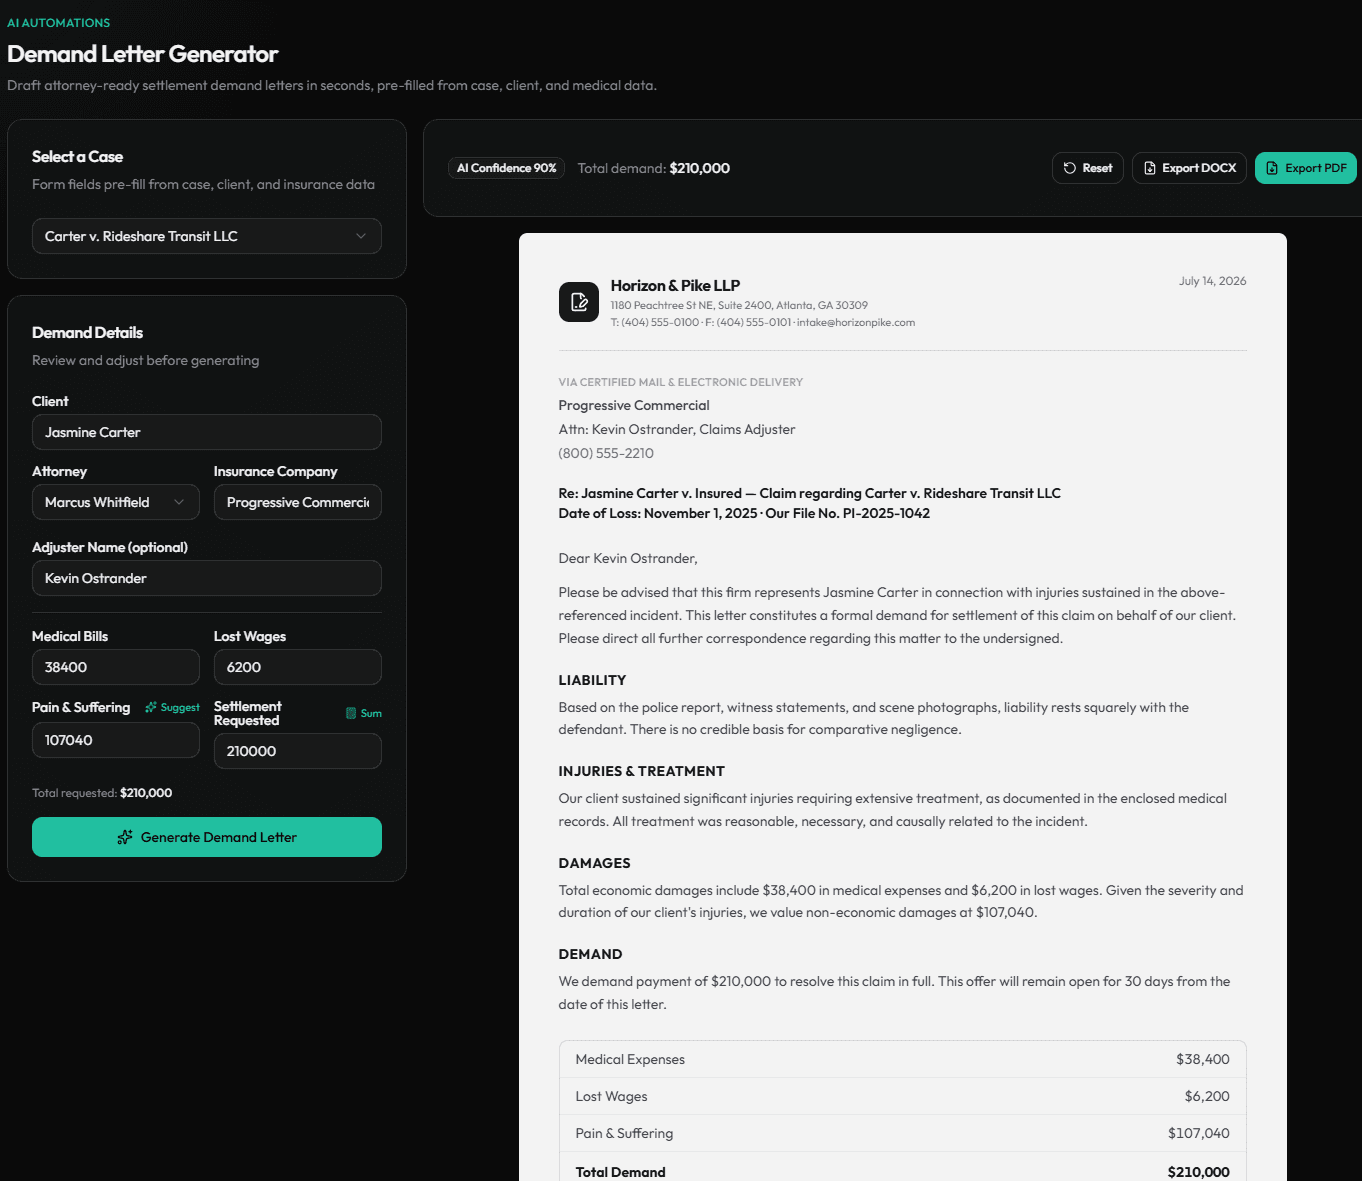Click the Pain & Suffering $107,040 table row
Viewport: 1362px width, 1181px height.
click(903, 1133)
